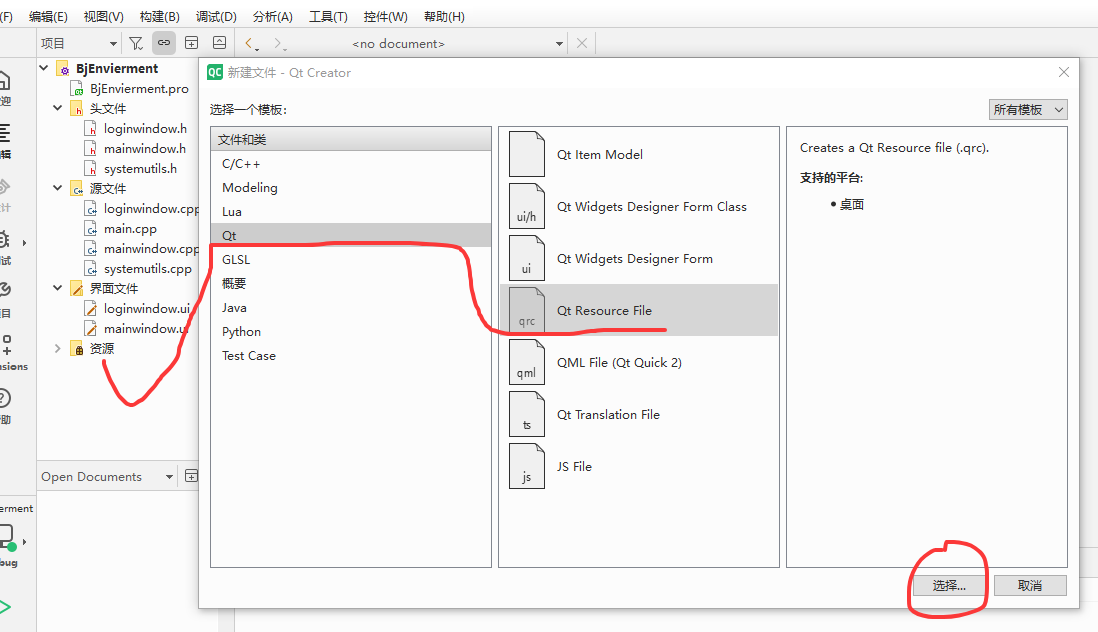The image size is (1098, 632).
Task: Go back using the left navigation arrow
Action: (251, 43)
